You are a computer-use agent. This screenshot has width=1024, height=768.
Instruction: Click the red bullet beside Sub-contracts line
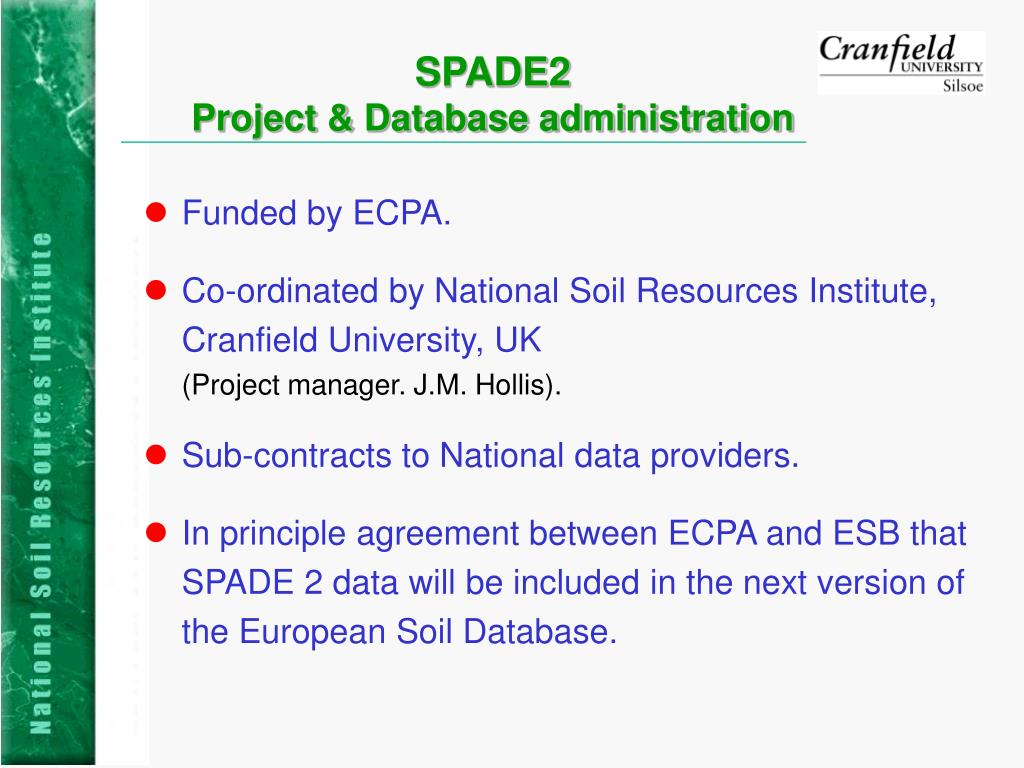156,455
